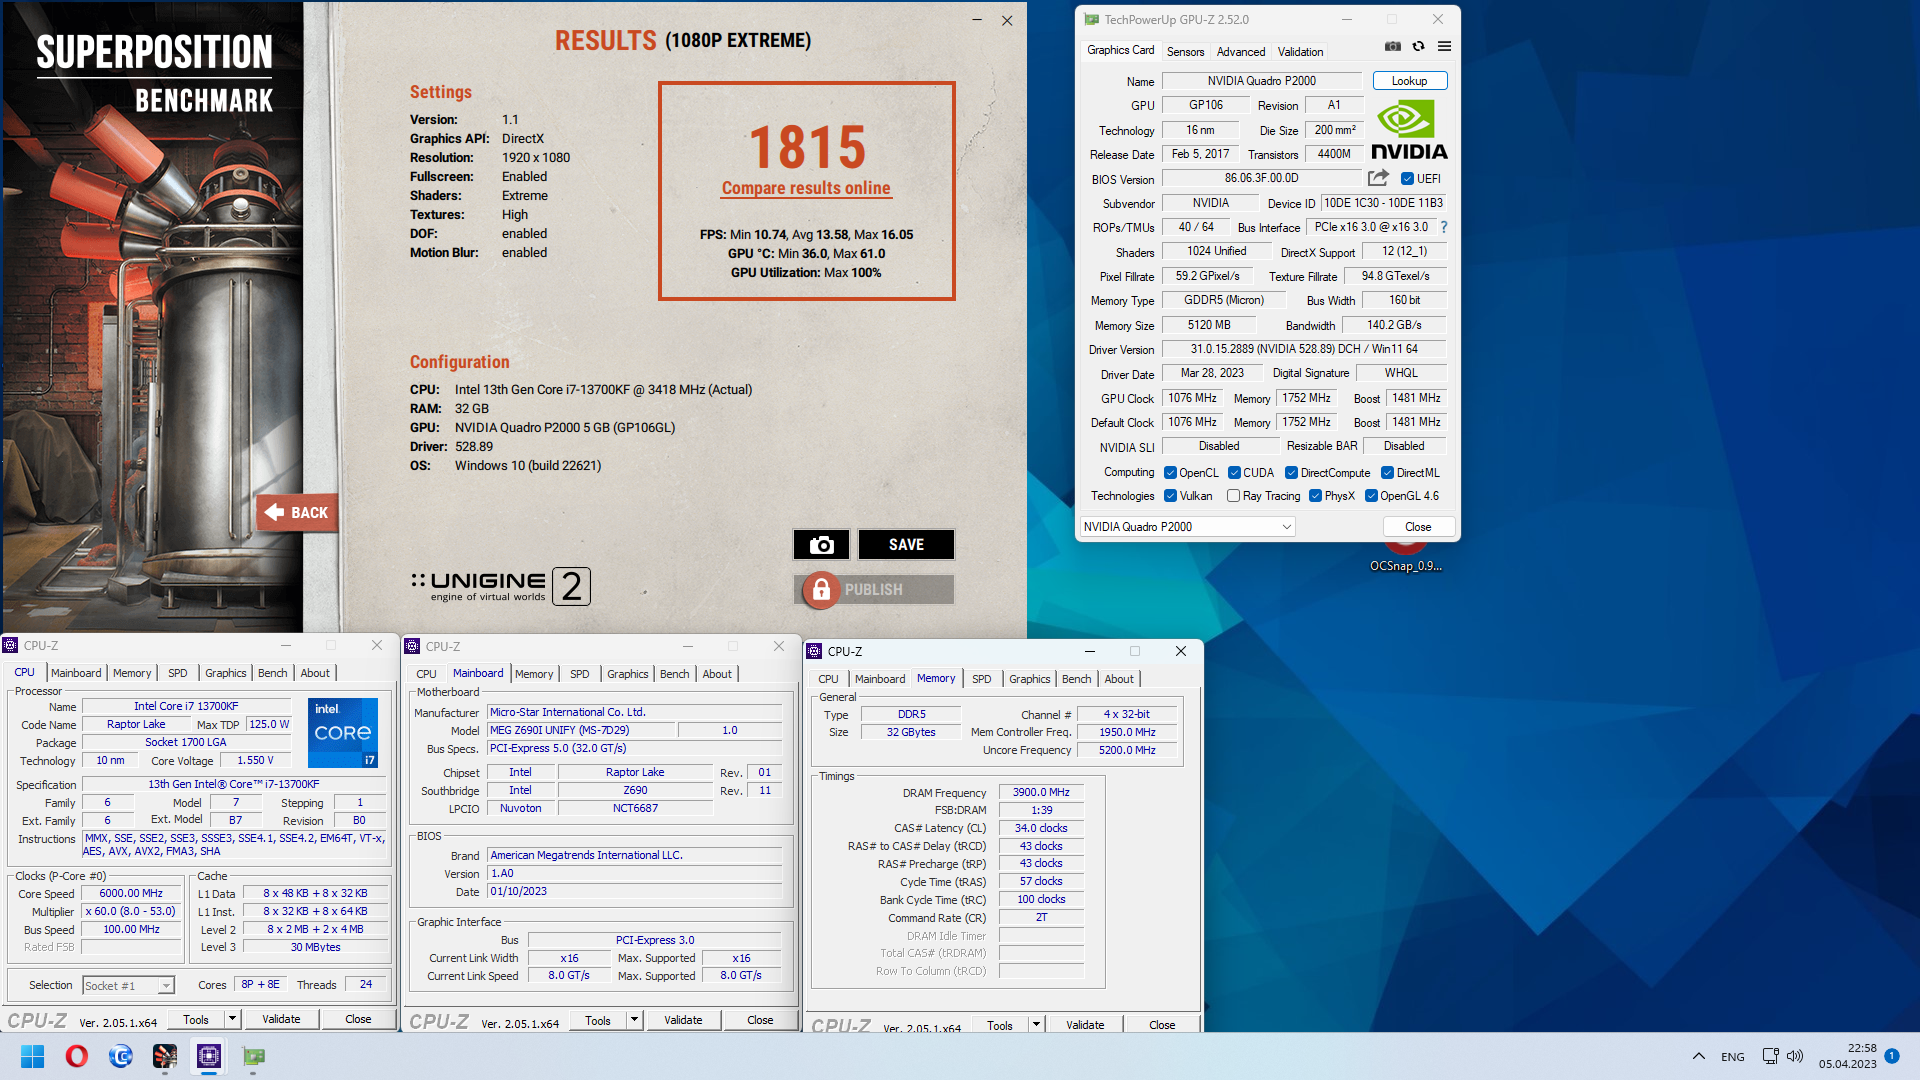Expand Tools dropdown arrow in CPU-Z Mainboard window
The width and height of the screenshot is (1920, 1080).
pos(634,1020)
